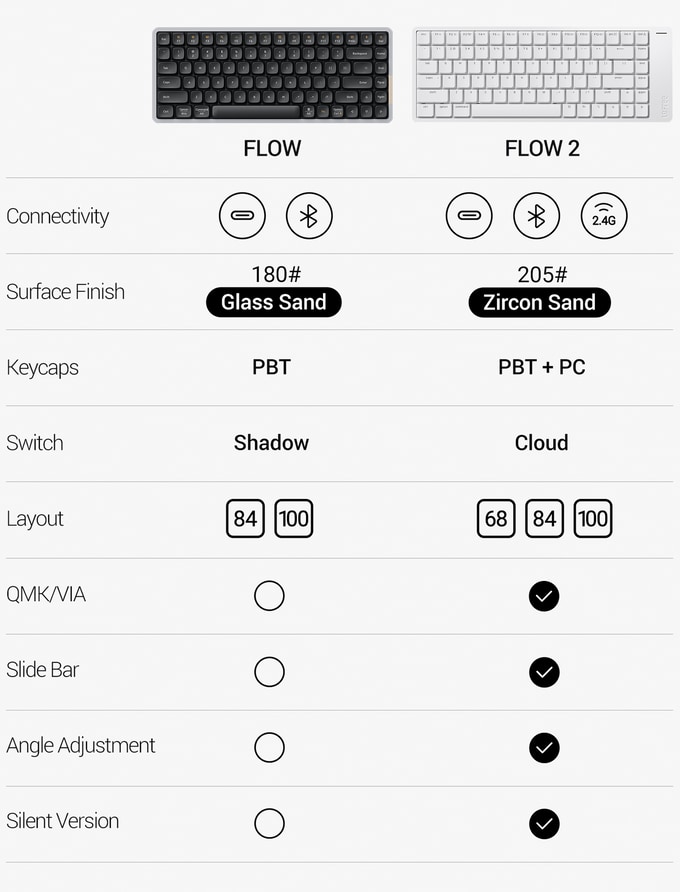Image resolution: width=680 pixels, height=892 pixels.
Task: Select the 84 layout badge under FLOW
Action: 245,519
